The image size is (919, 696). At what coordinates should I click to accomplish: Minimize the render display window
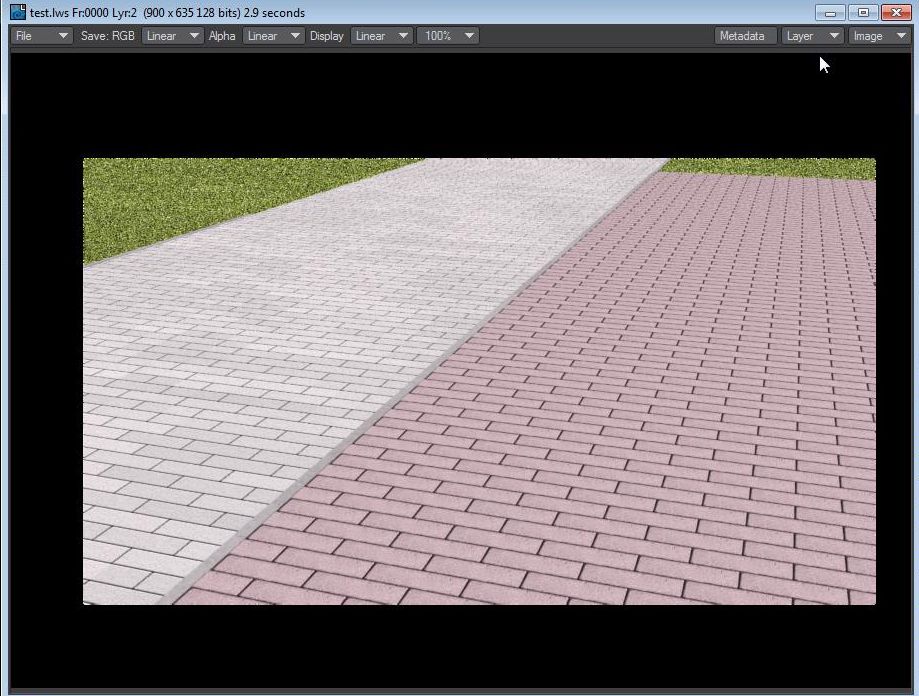[x=830, y=13]
